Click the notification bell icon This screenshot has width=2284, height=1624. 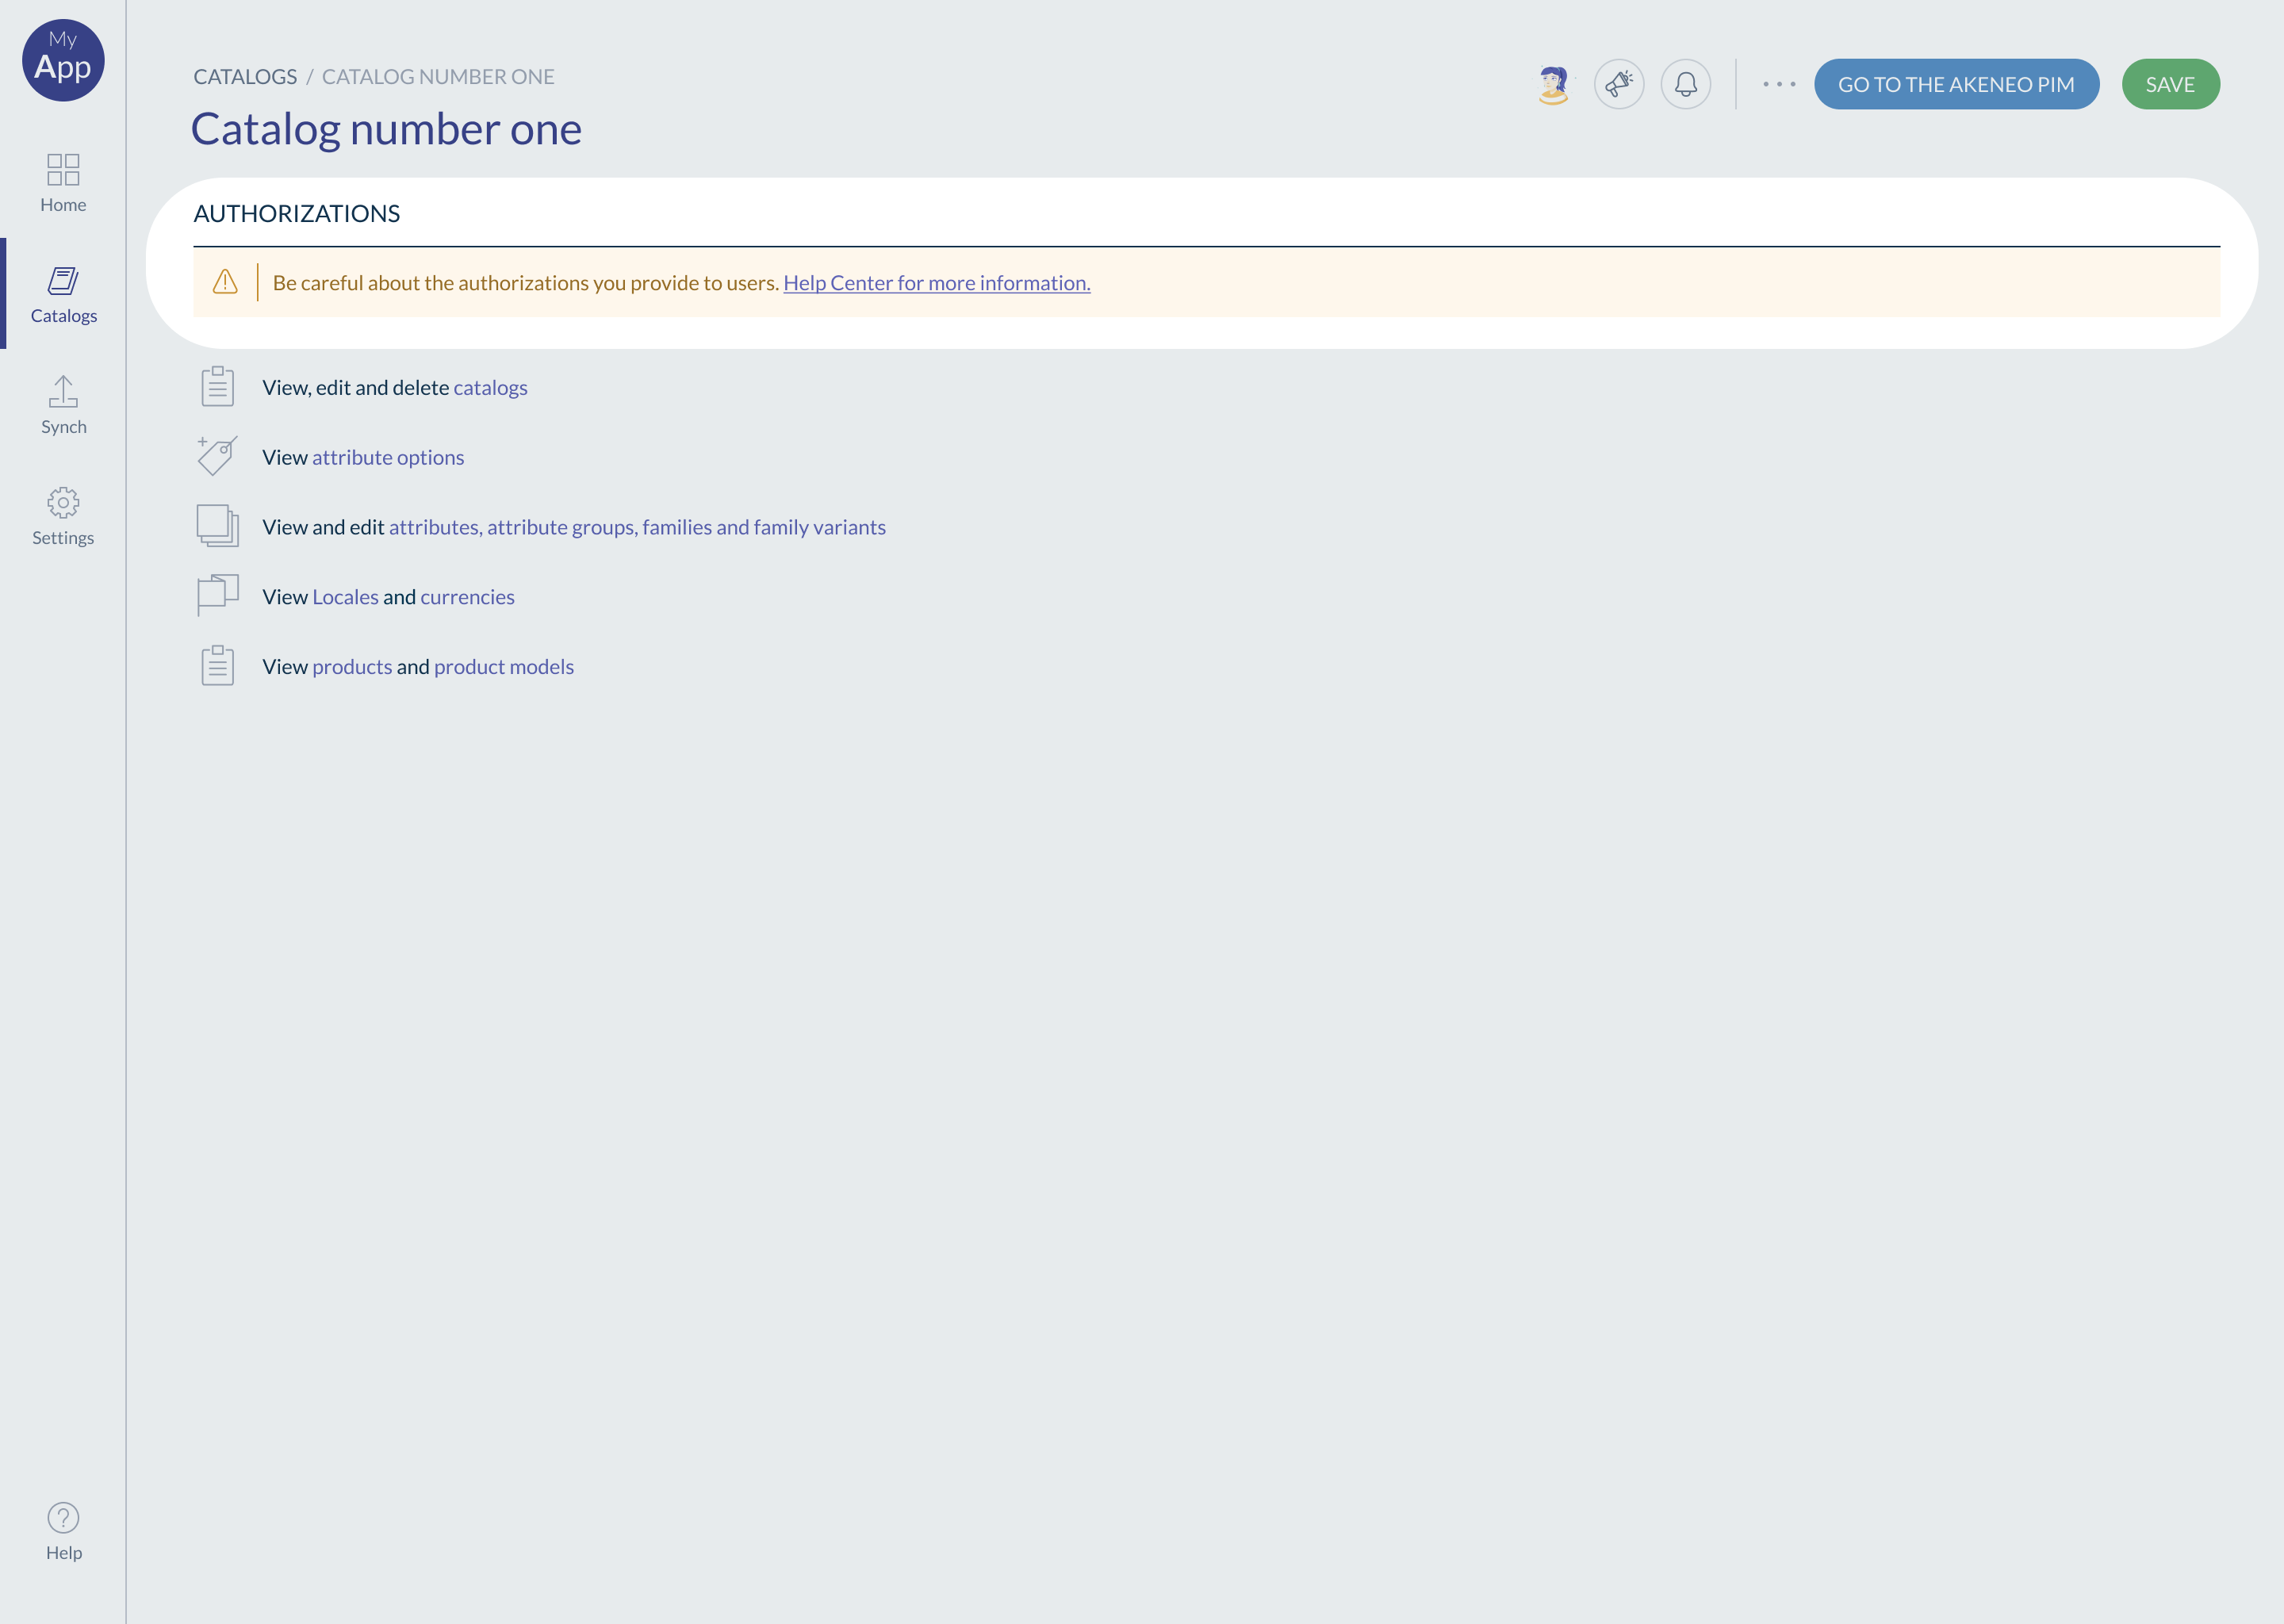click(1687, 82)
